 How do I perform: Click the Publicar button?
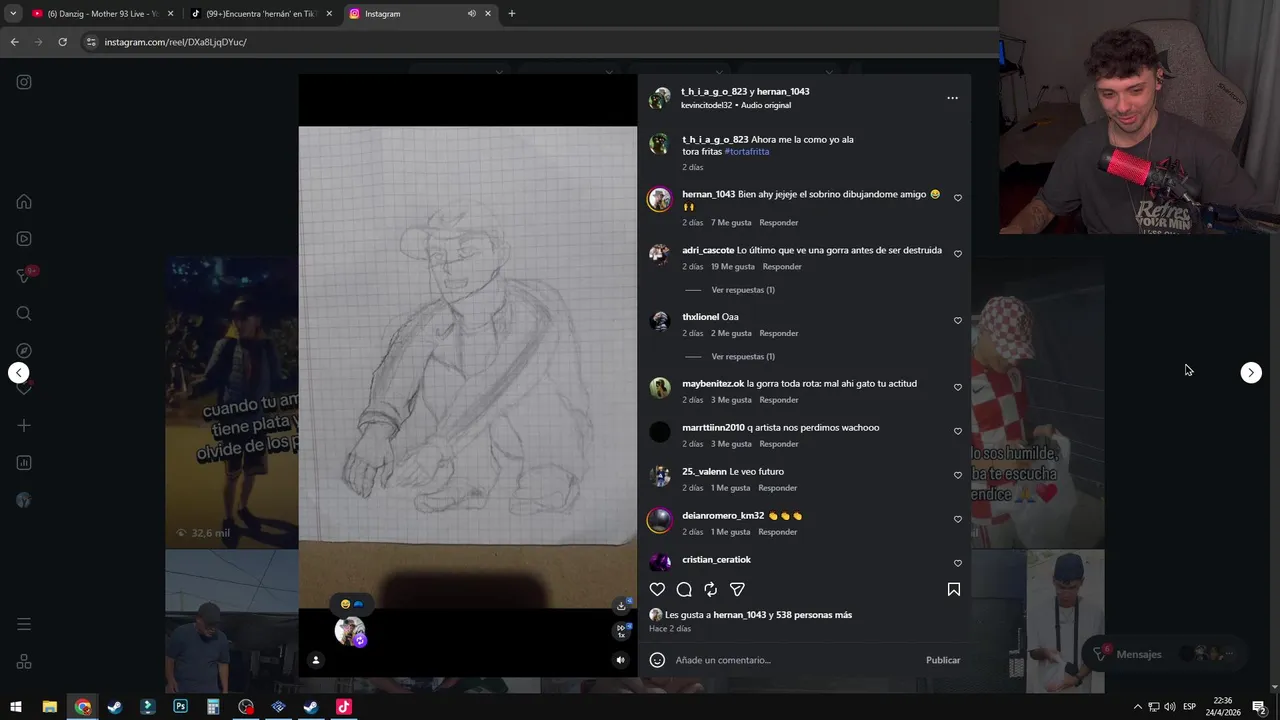(x=943, y=660)
